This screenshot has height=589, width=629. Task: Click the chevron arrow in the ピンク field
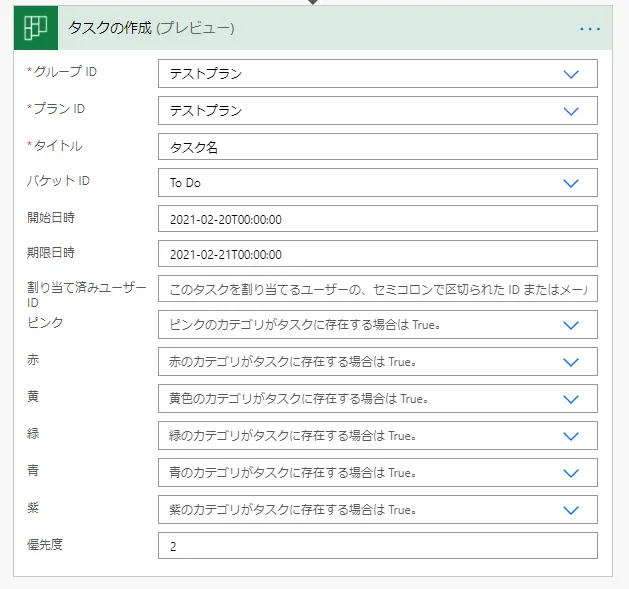click(x=571, y=325)
